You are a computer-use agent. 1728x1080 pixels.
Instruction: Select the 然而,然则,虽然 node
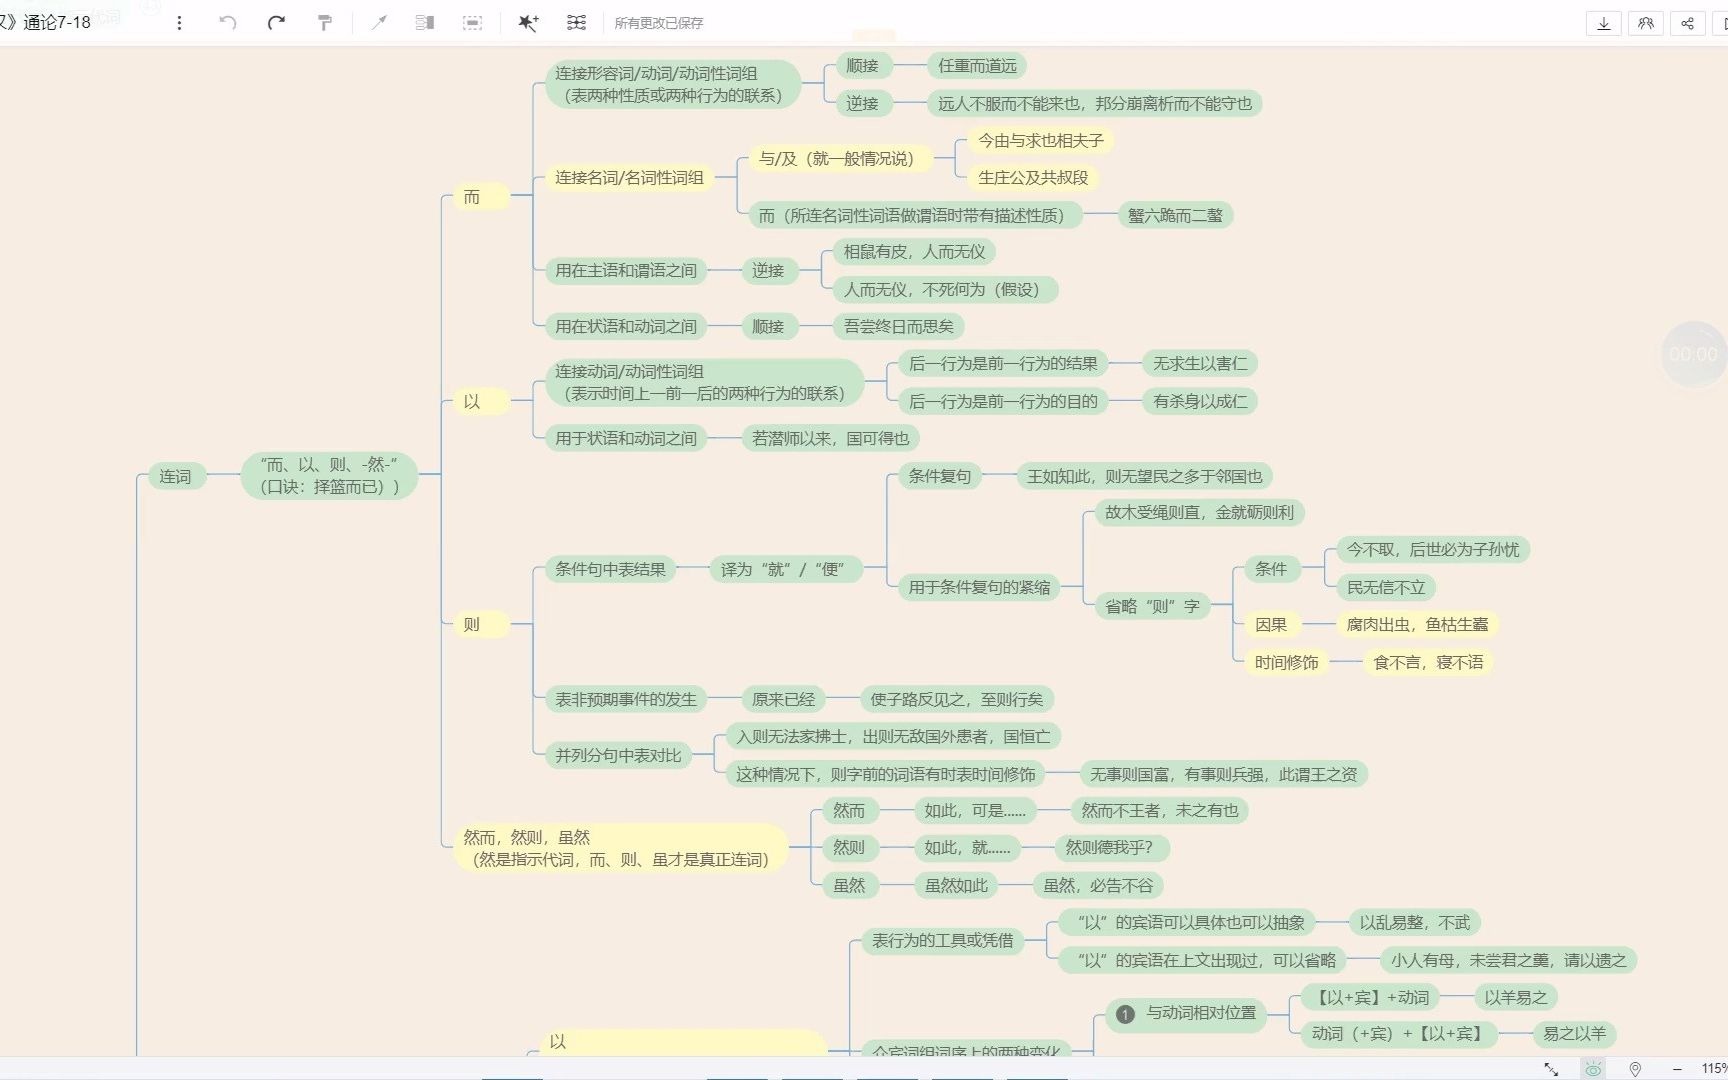pyautogui.click(x=620, y=848)
